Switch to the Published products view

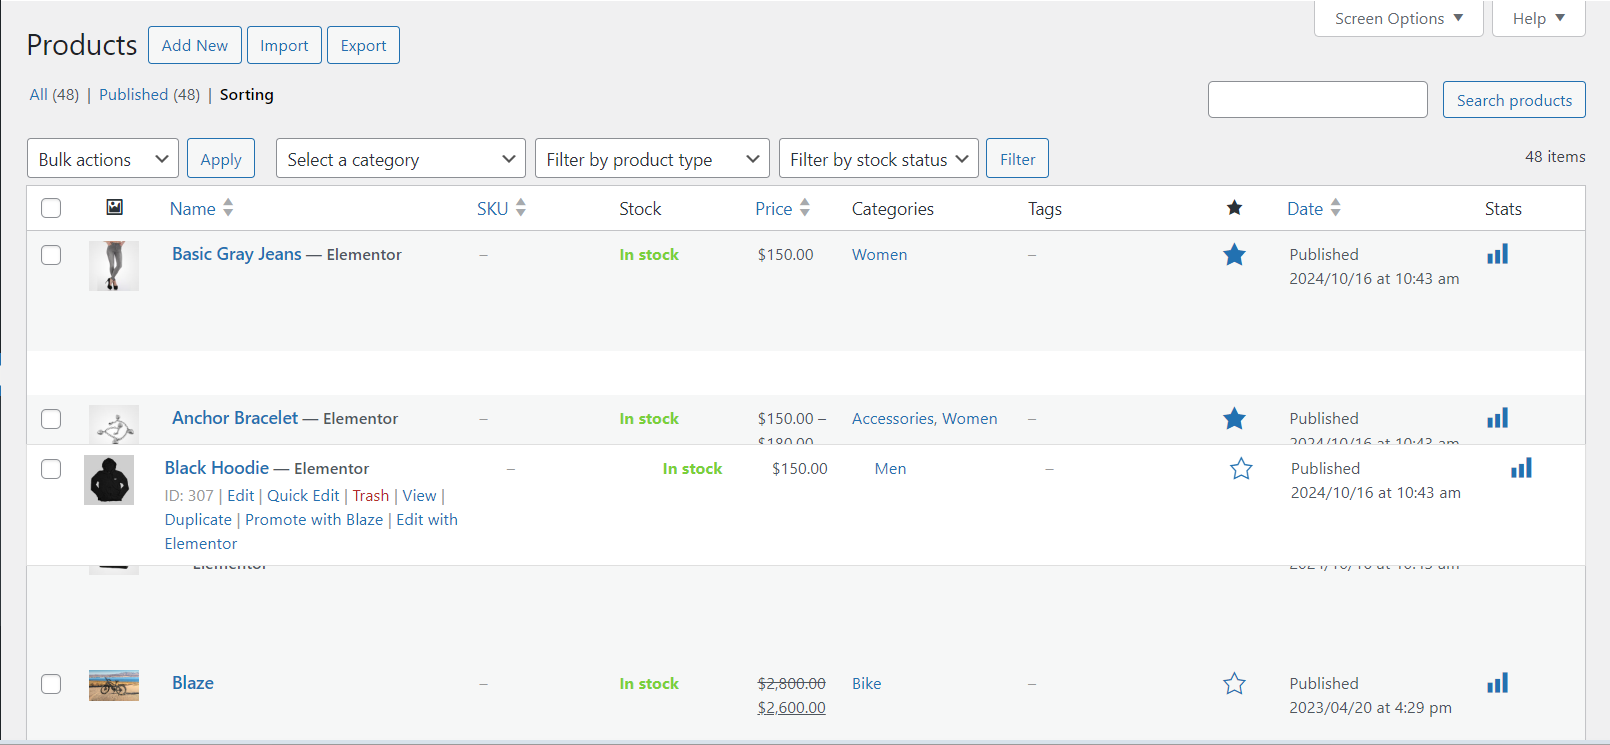pos(149,95)
